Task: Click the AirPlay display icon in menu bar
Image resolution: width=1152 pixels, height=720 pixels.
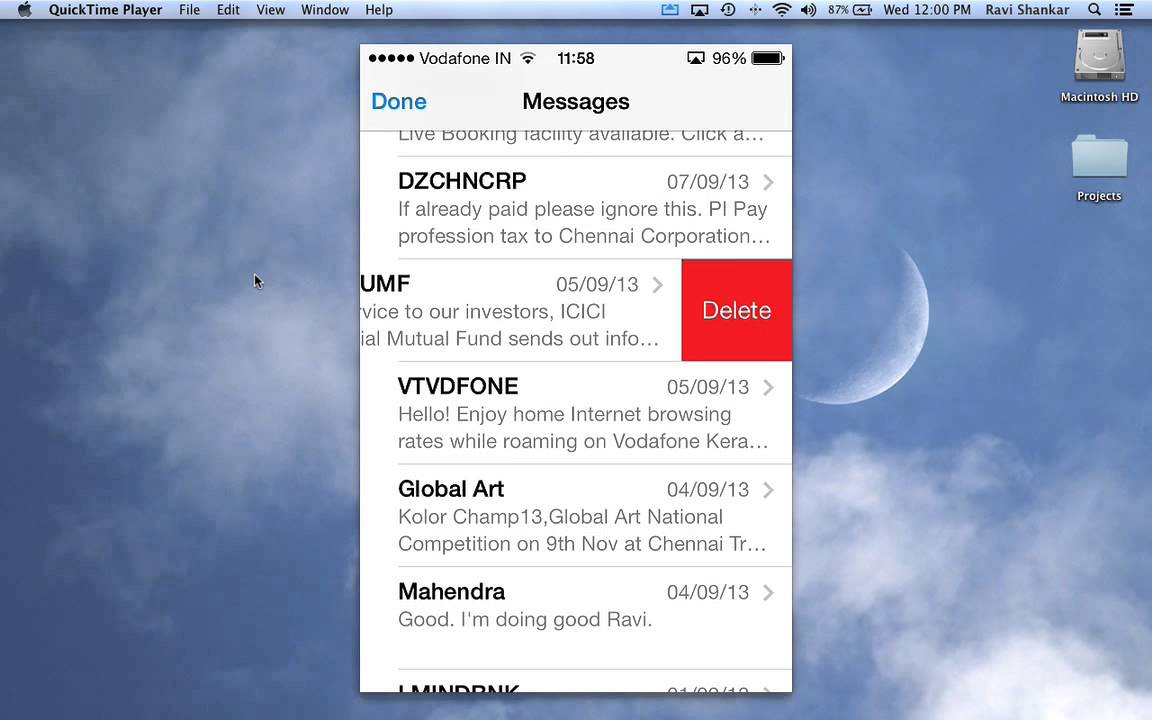Action: pos(699,10)
